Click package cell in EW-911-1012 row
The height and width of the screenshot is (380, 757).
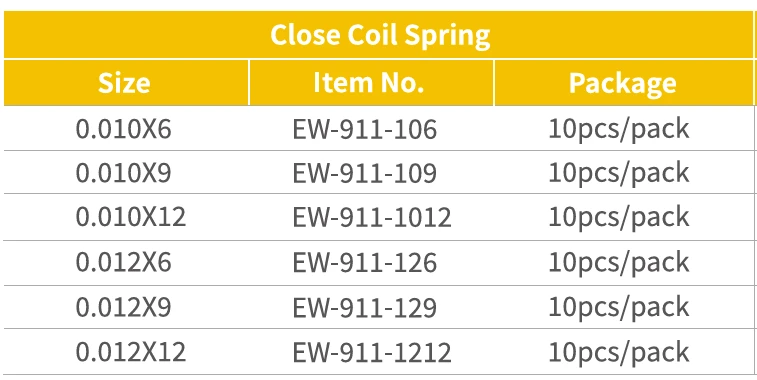click(x=619, y=218)
